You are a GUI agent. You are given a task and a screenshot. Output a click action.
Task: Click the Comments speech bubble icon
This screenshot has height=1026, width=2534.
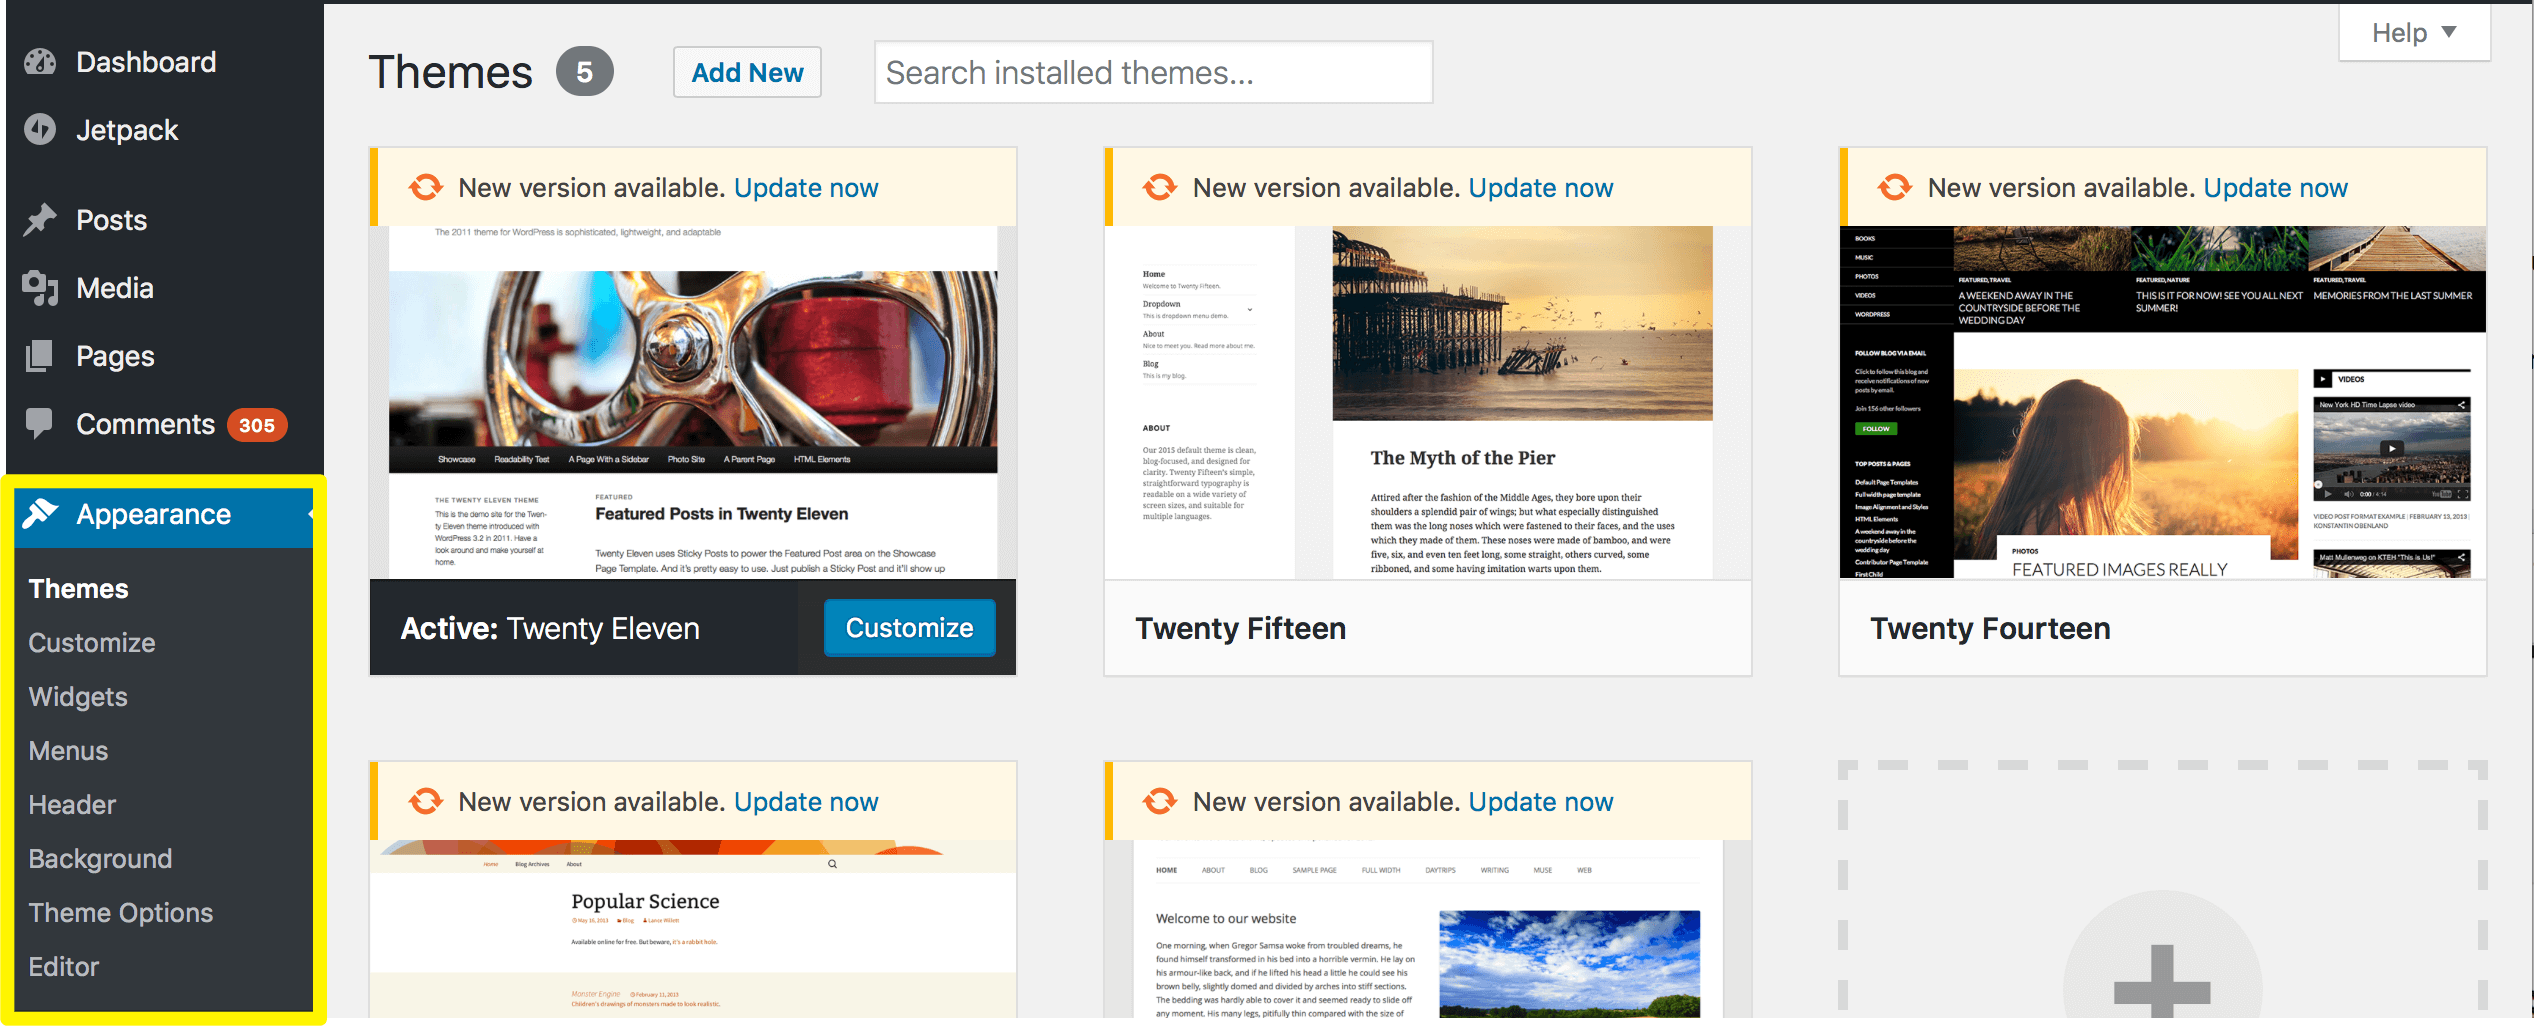coord(40,424)
